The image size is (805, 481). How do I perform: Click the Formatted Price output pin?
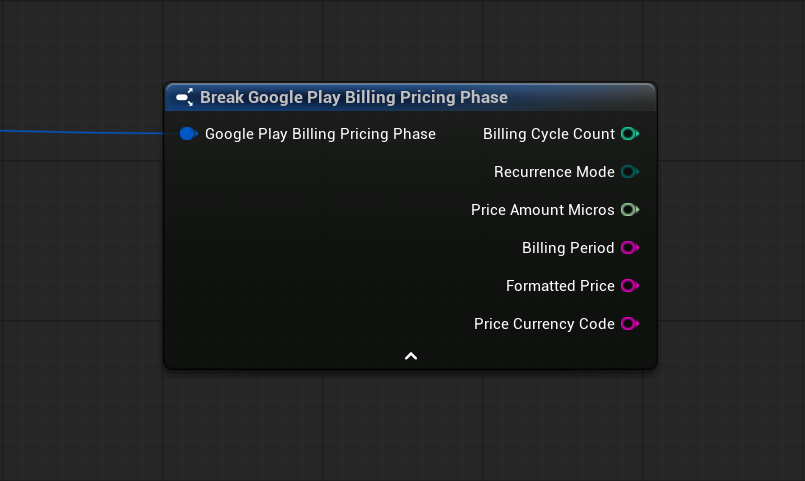(x=629, y=286)
